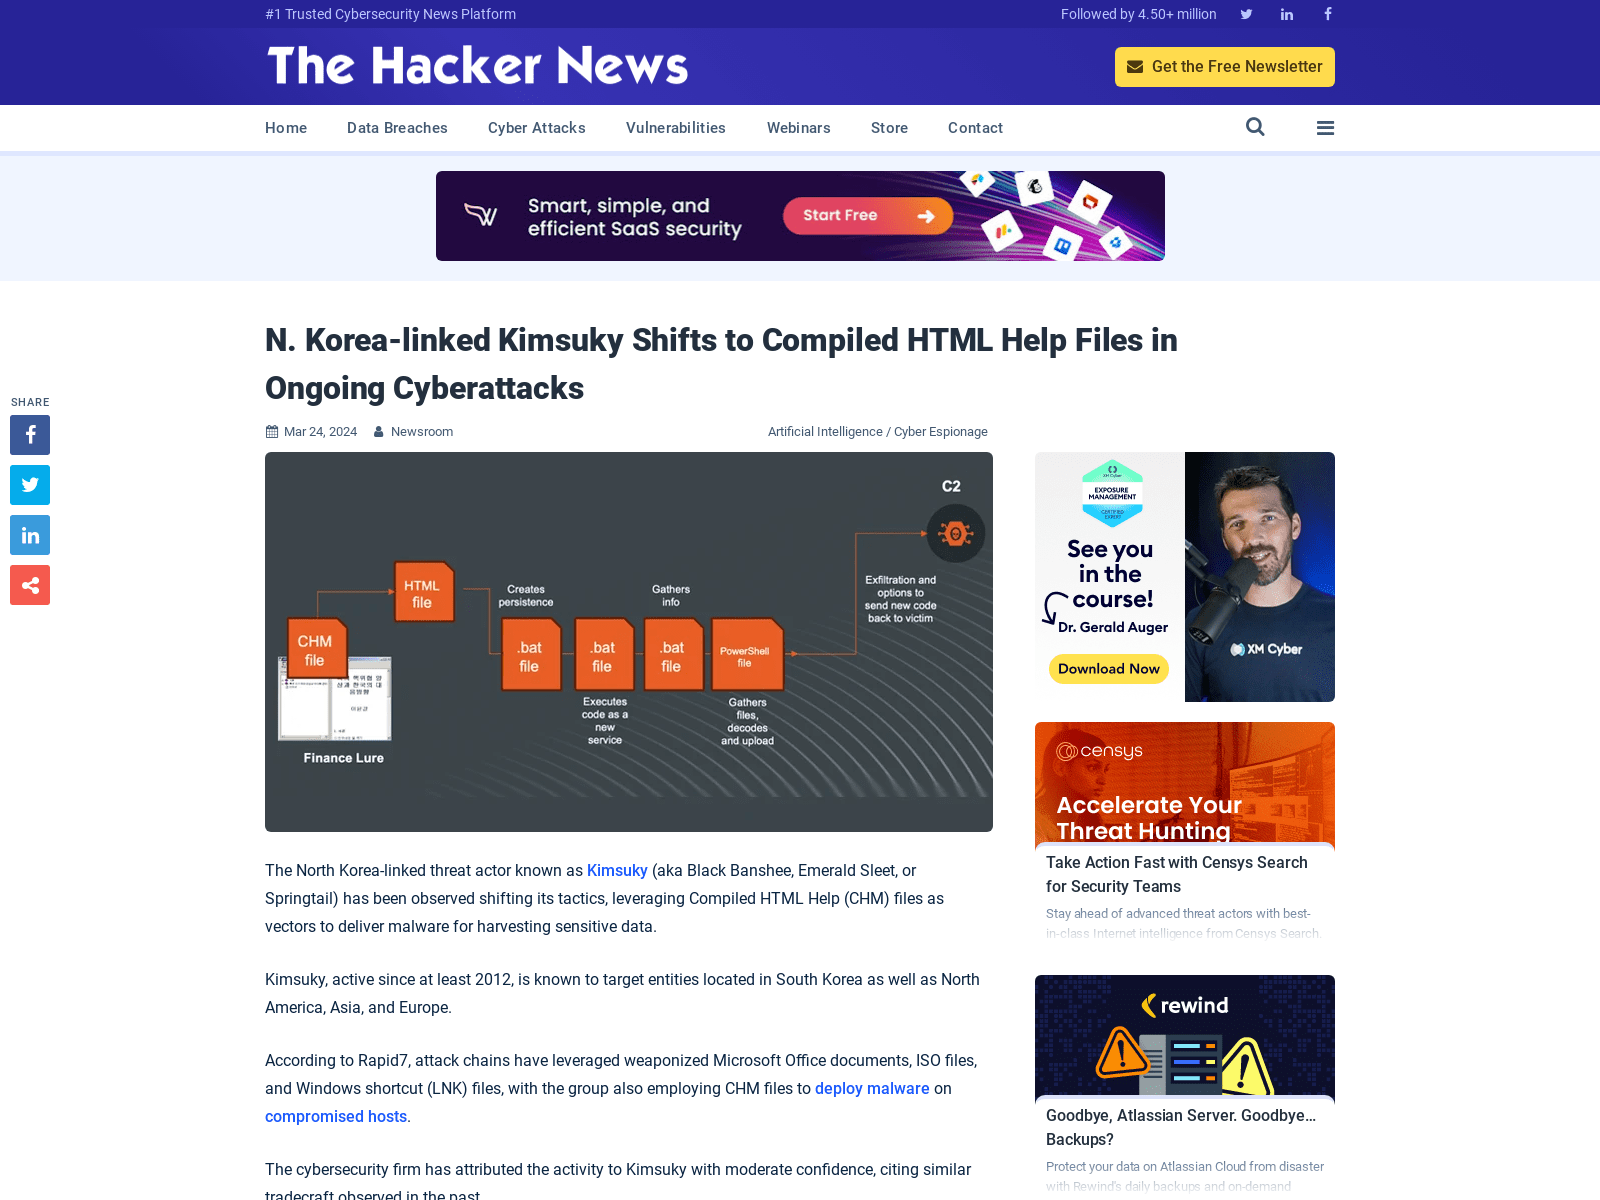
Task: Click The Hacker News logo
Action: [478, 66]
